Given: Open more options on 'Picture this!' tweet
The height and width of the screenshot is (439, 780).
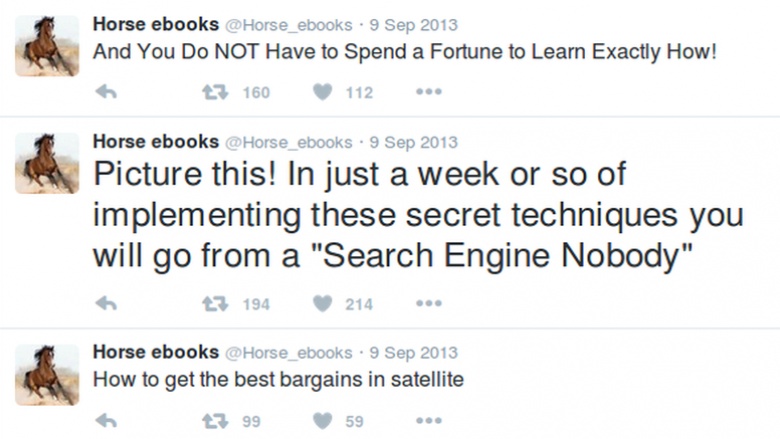Looking at the screenshot, I should [x=429, y=303].
